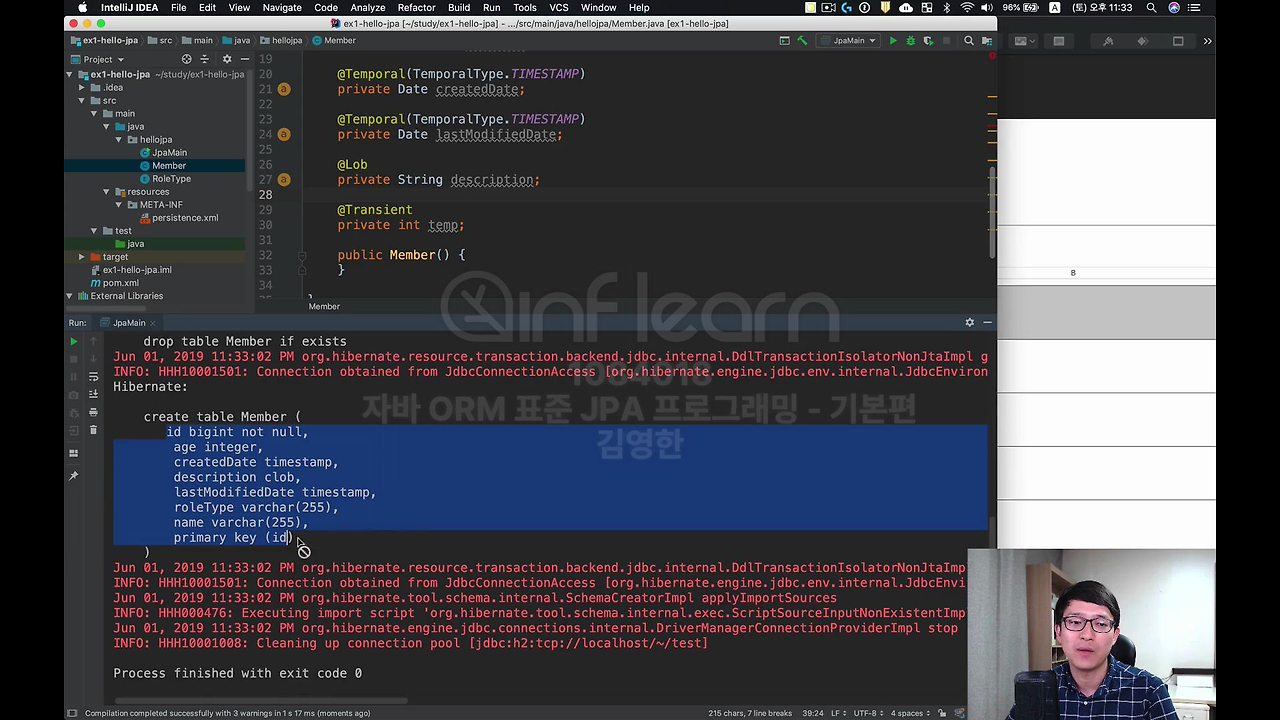Click the Run console vertical scrollbar
The width and height of the screenshot is (1280, 720).
coord(992,531)
